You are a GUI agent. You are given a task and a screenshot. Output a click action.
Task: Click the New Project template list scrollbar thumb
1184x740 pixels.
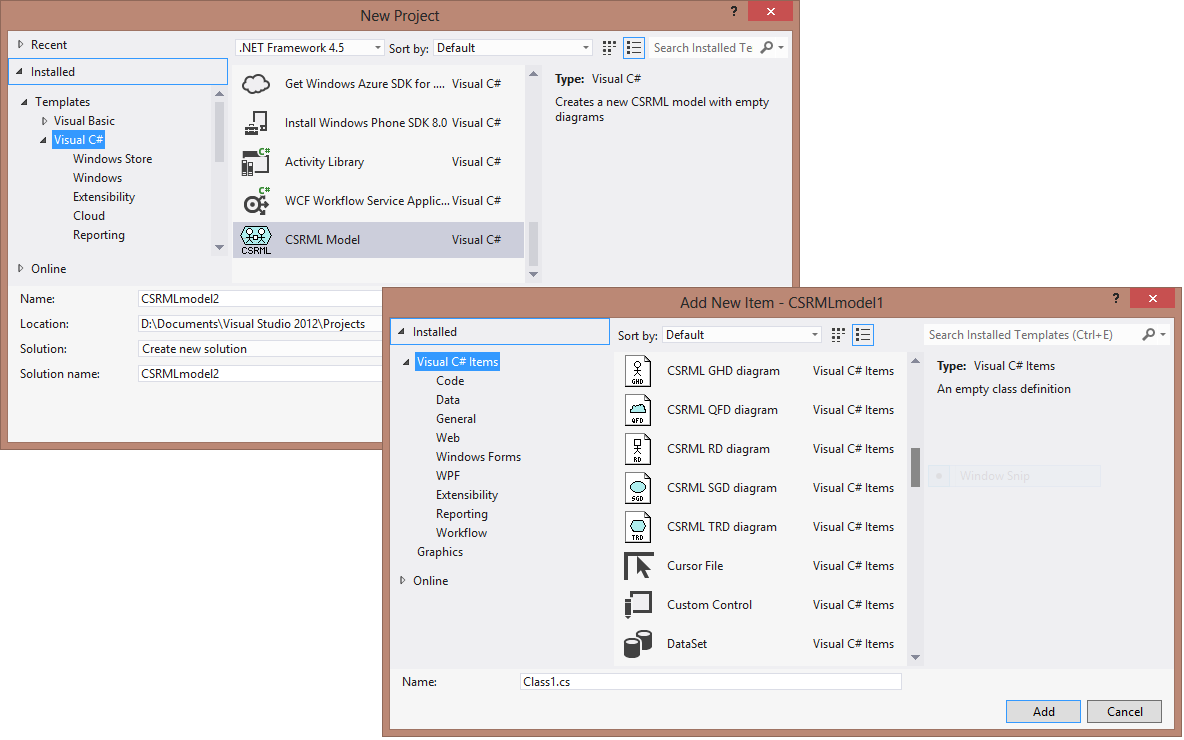pos(534,243)
